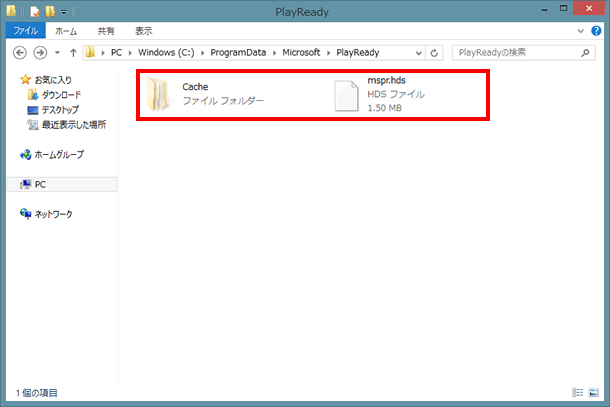Click the Forward navigation arrow
Viewport: 610px width, 407px height.
40,53
